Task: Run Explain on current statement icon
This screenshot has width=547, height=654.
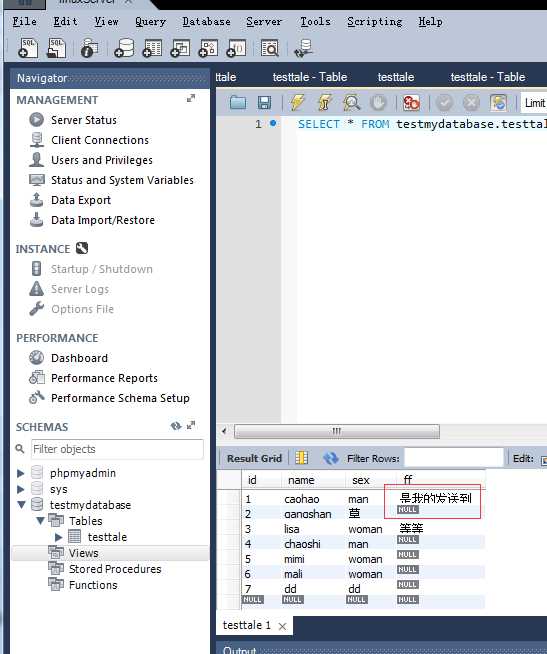Action: [x=351, y=102]
